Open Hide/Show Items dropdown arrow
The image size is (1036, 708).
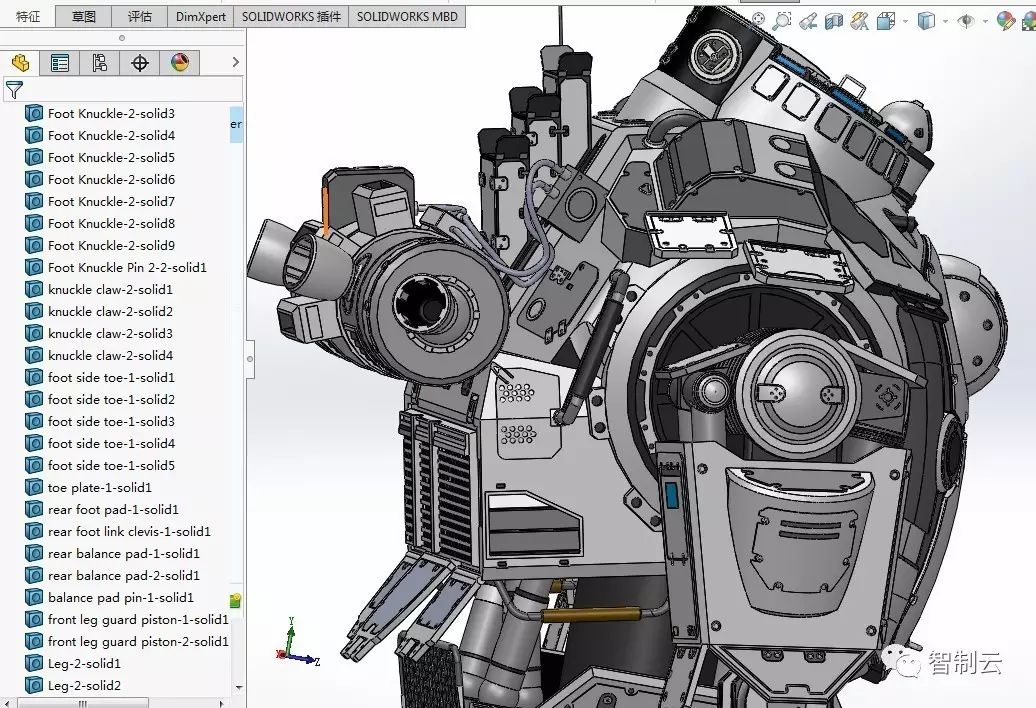(x=984, y=22)
